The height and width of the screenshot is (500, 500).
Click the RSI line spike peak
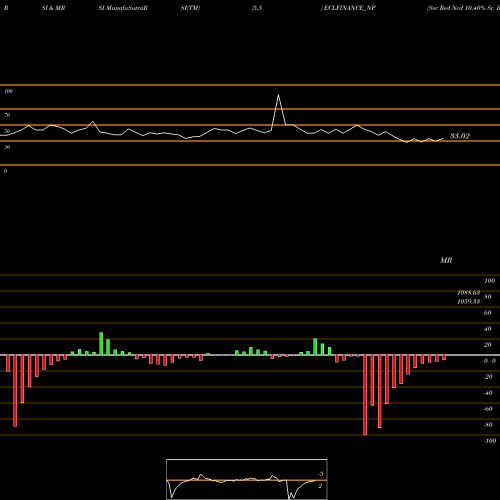pyautogui.click(x=278, y=95)
